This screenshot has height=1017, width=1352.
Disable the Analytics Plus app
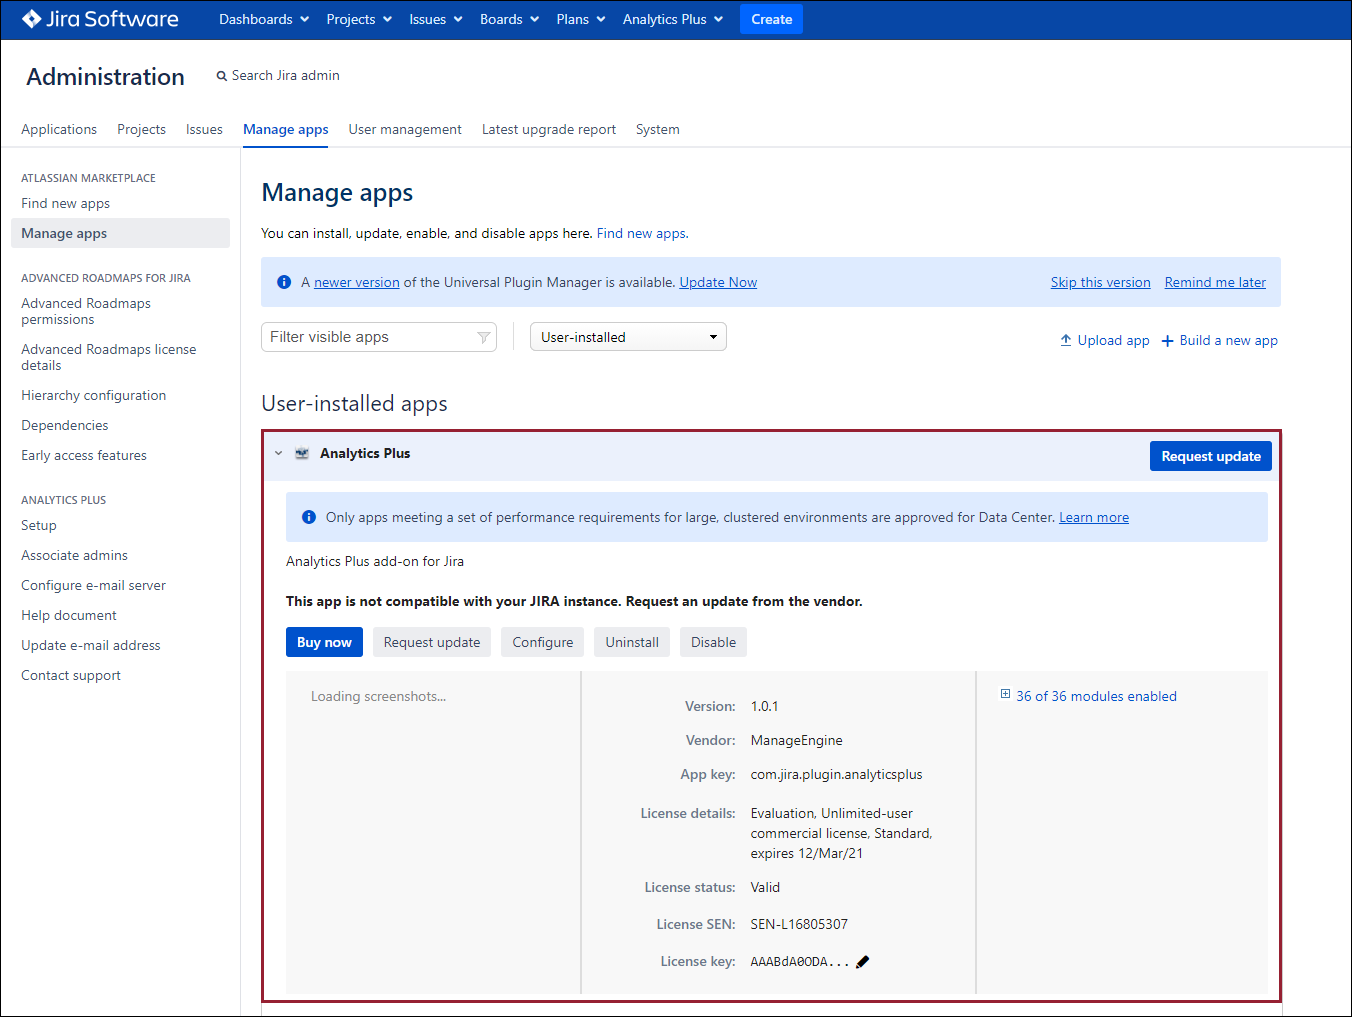coord(713,643)
